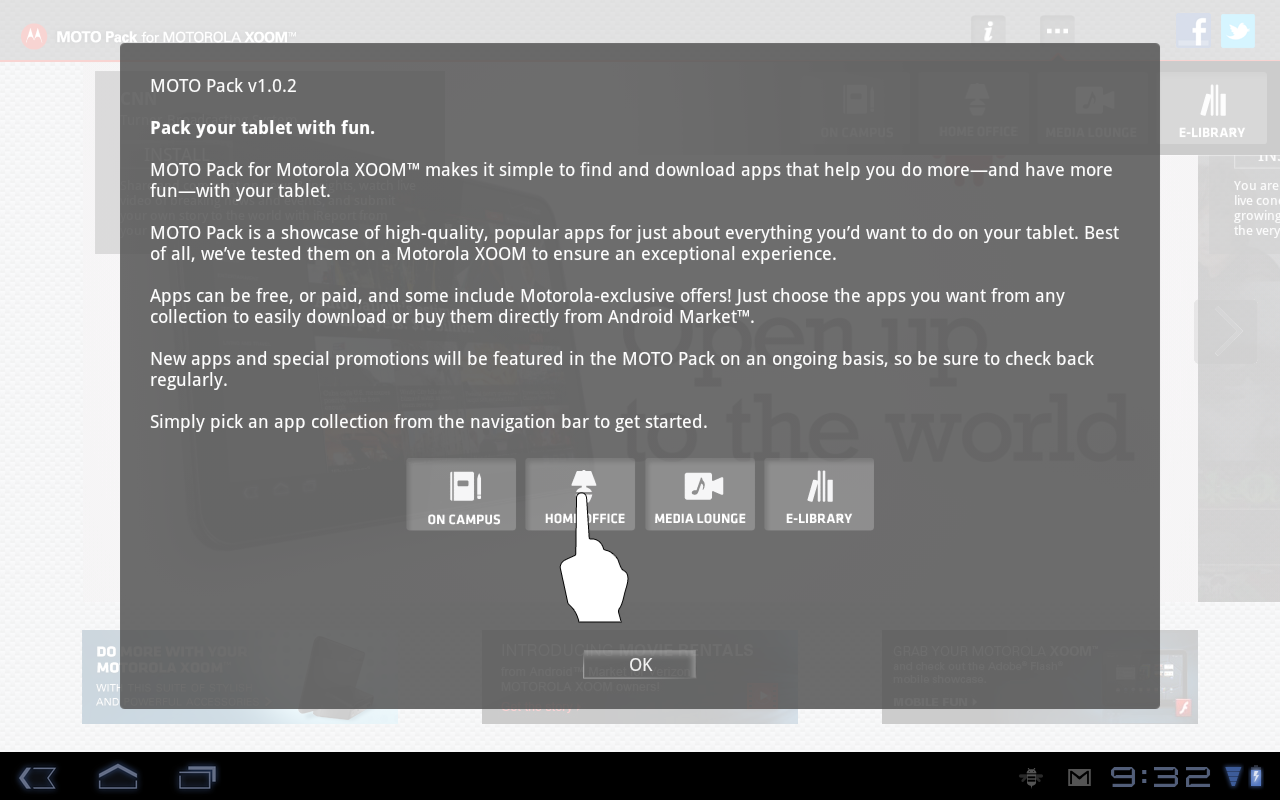Screen dimensions: 1280x800
Task: Tap the Media Lounge icon inside the dialog
Action: click(x=700, y=495)
